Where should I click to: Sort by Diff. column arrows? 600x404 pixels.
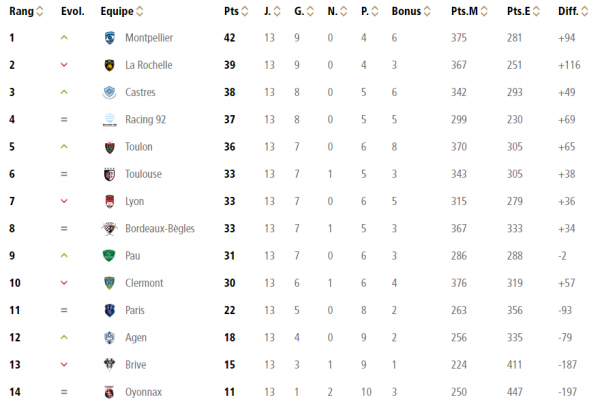tap(584, 11)
